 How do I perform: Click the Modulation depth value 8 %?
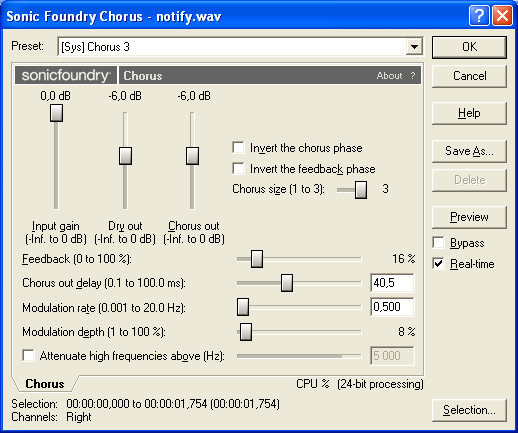[407, 331]
